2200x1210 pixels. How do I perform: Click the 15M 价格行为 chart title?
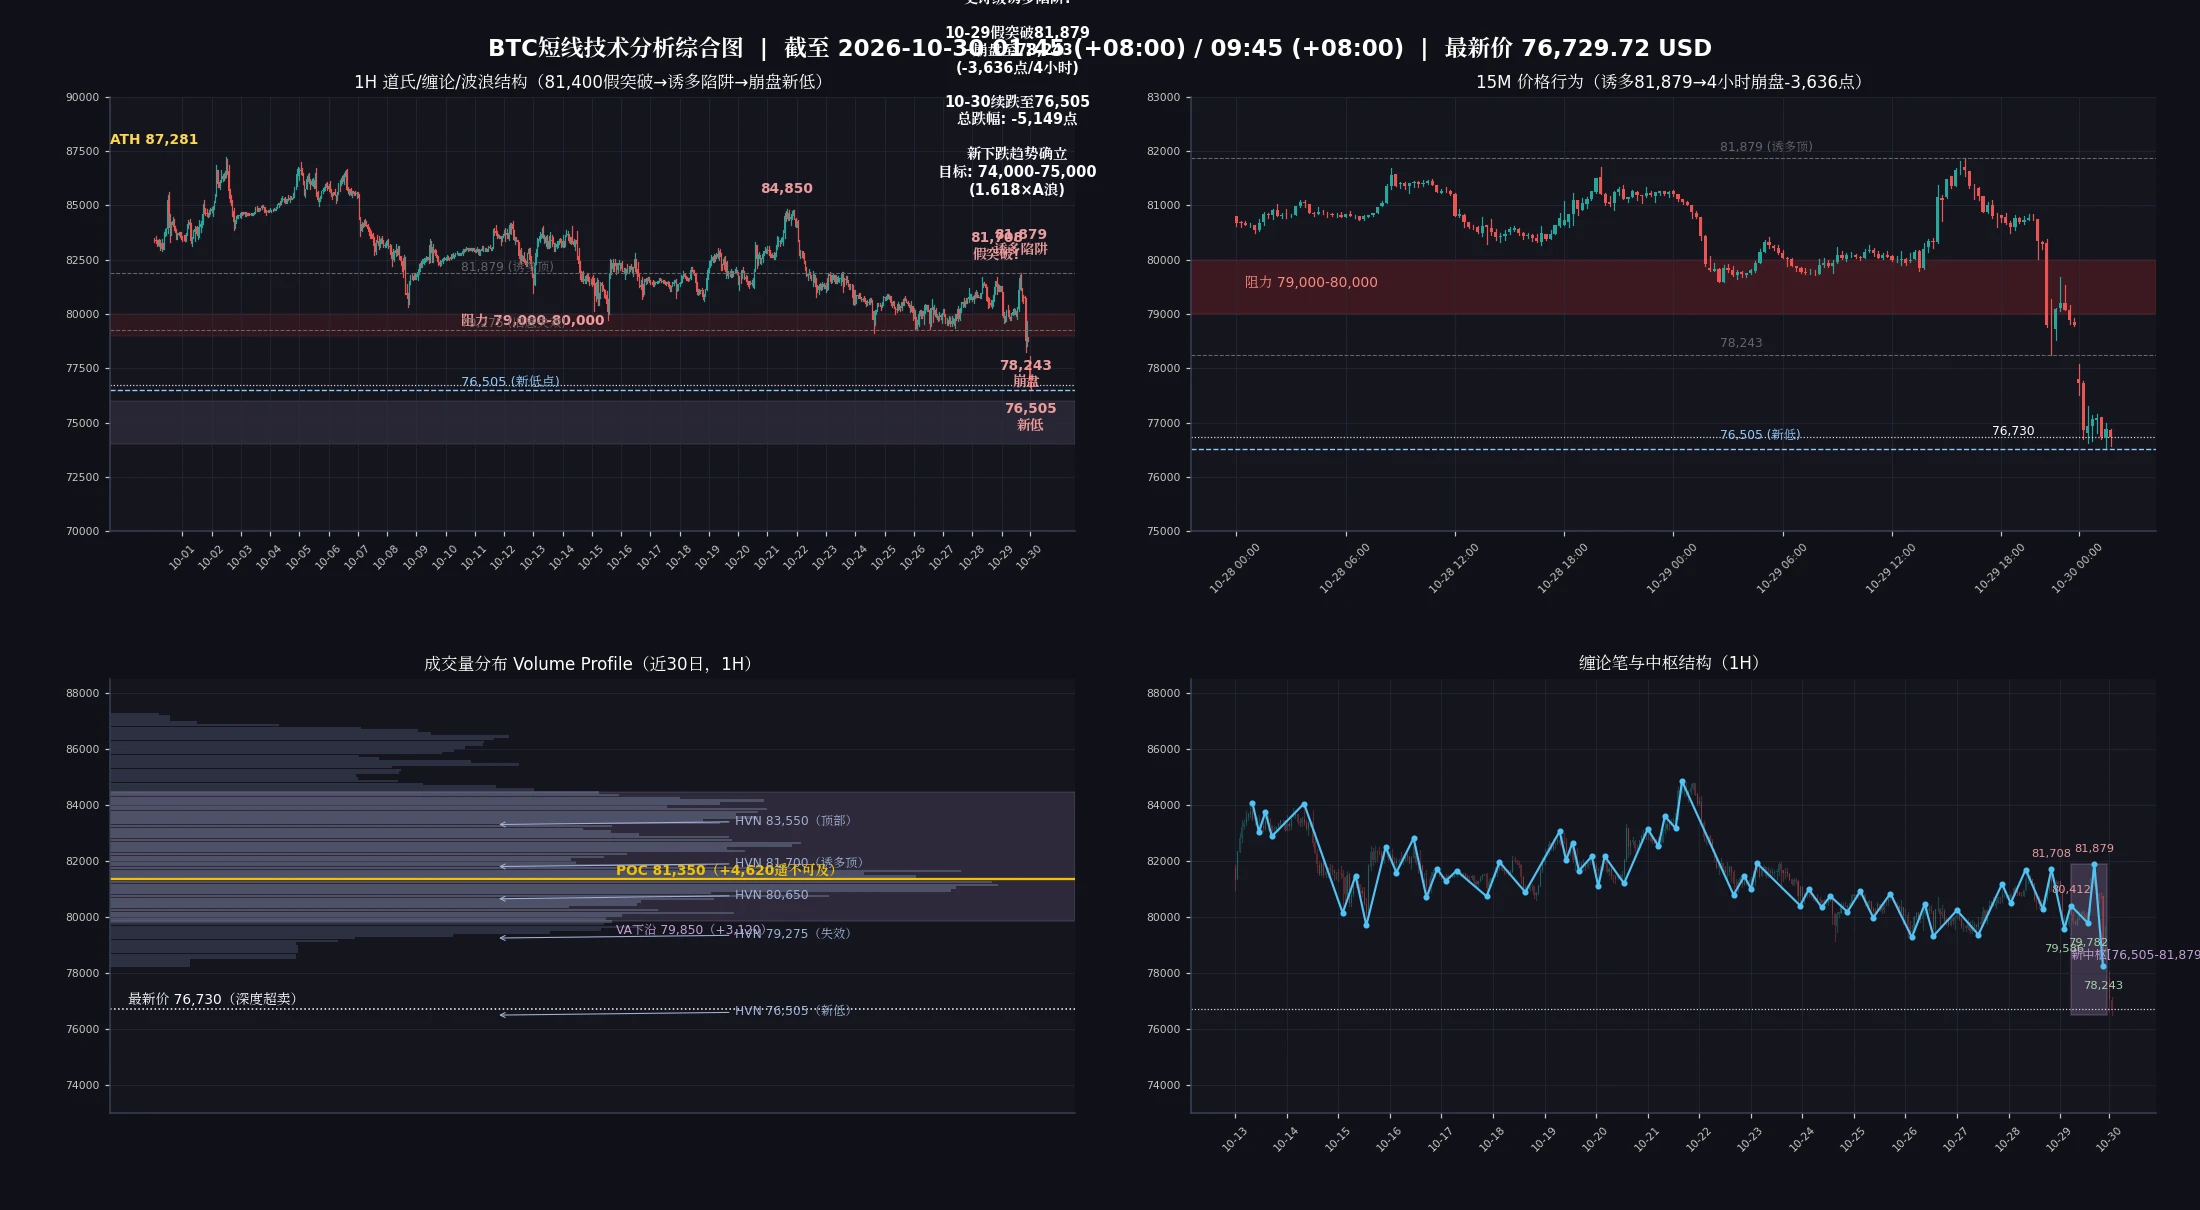click(1673, 82)
